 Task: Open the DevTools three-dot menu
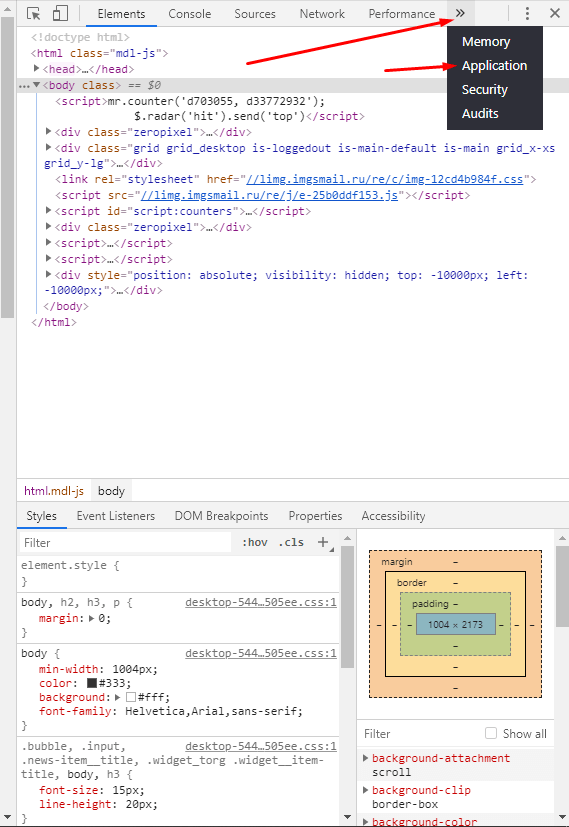point(527,13)
